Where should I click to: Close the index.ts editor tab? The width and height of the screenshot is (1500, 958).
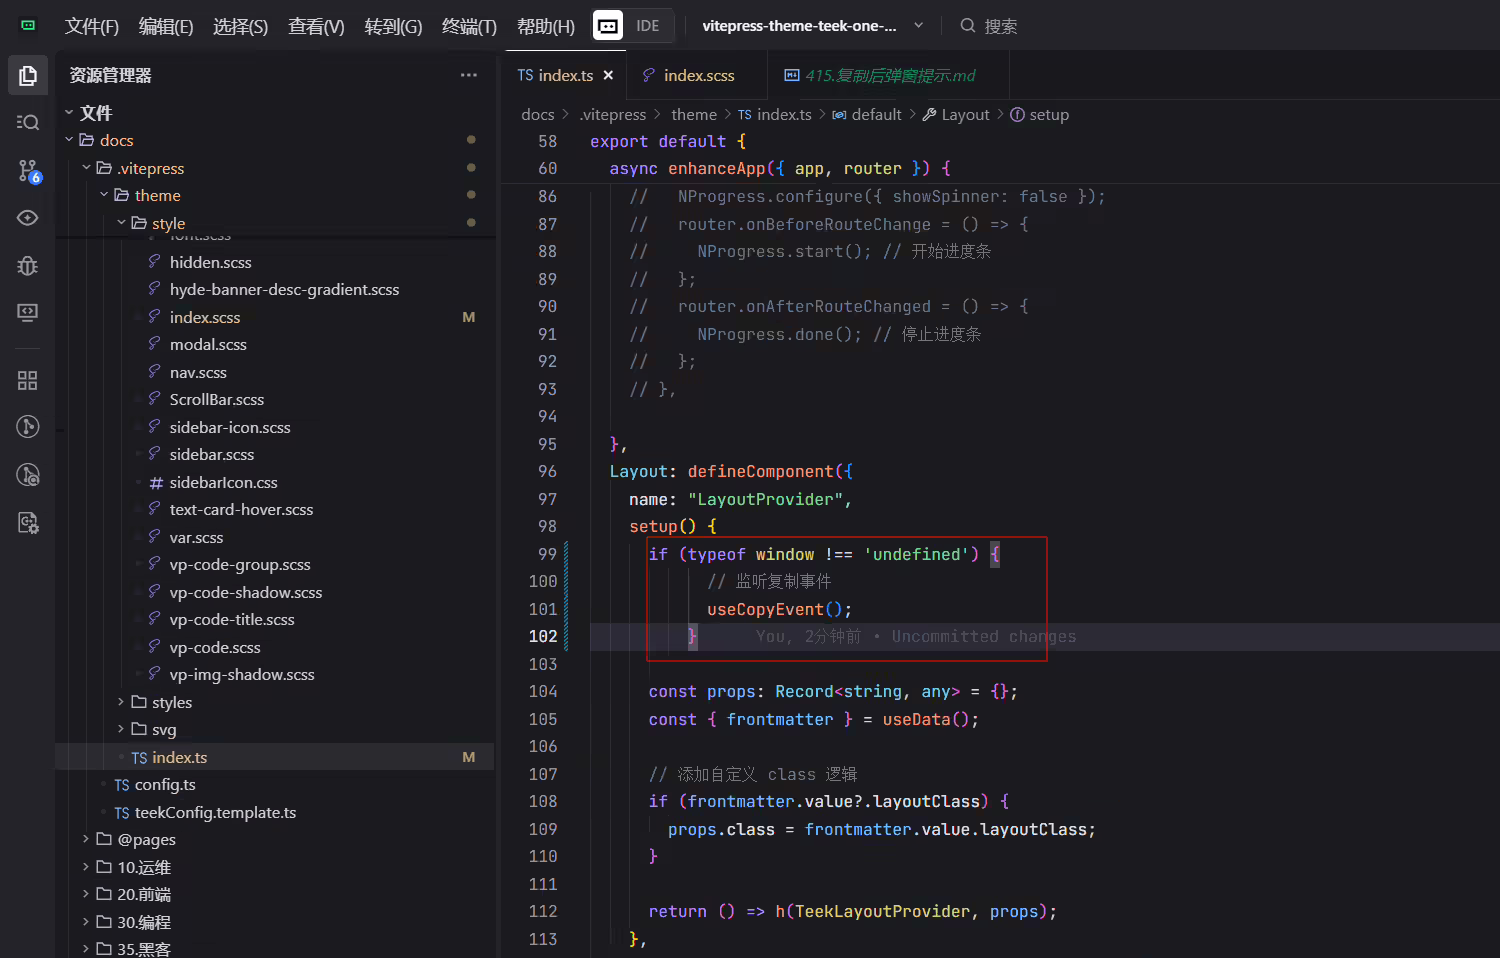click(608, 75)
